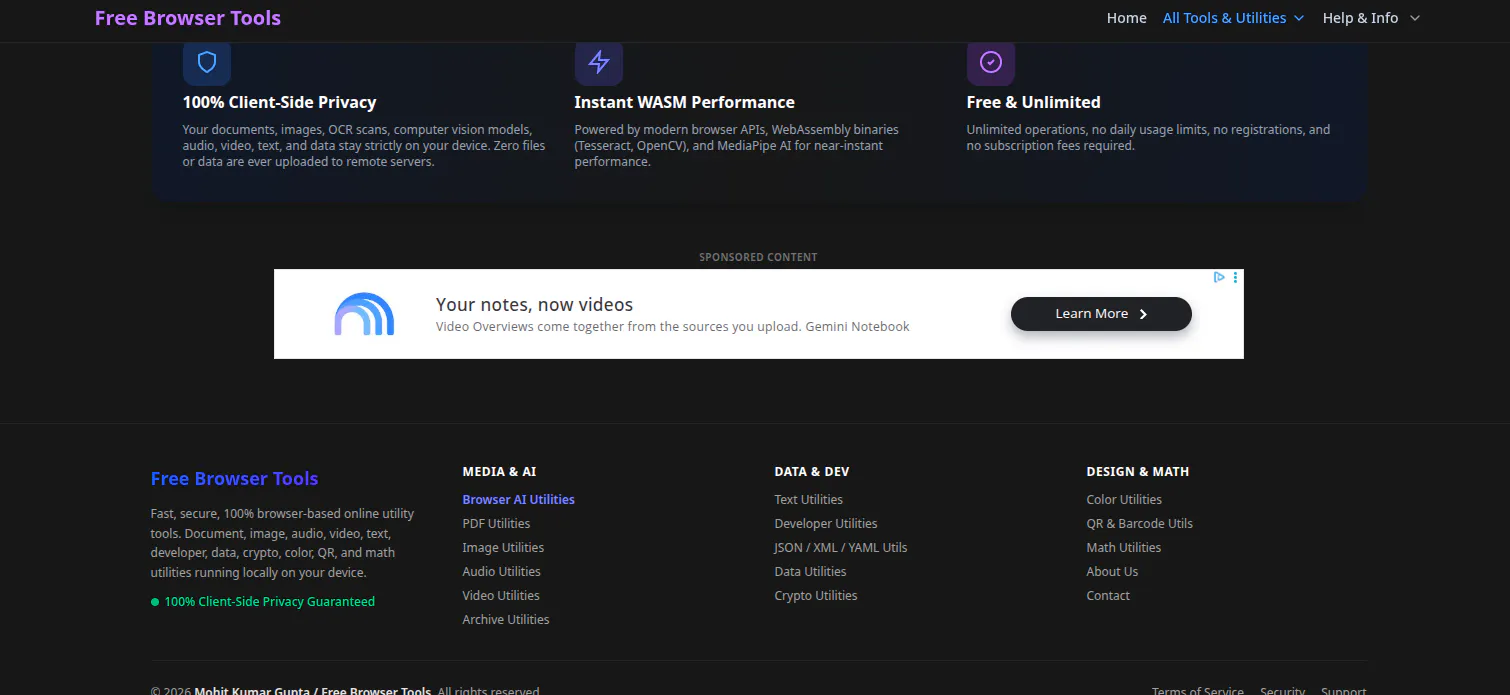Screen dimensions: 1510x695
Task: Open the ad options three-dot icon
Action: point(1236,277)
